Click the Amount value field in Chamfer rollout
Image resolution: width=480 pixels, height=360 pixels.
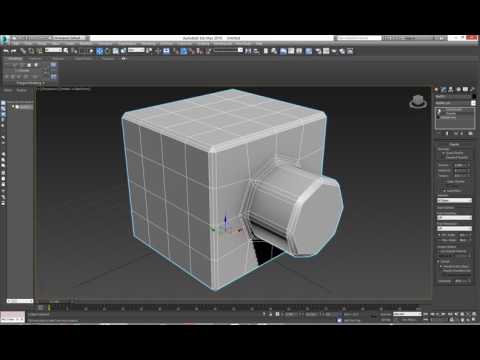click(460, 165)
